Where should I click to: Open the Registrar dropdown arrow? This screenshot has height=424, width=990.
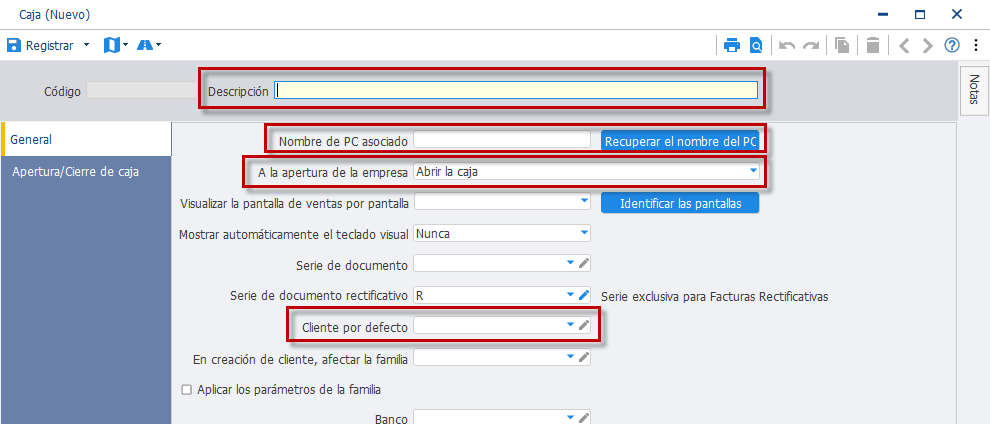[x=86, y=45]
